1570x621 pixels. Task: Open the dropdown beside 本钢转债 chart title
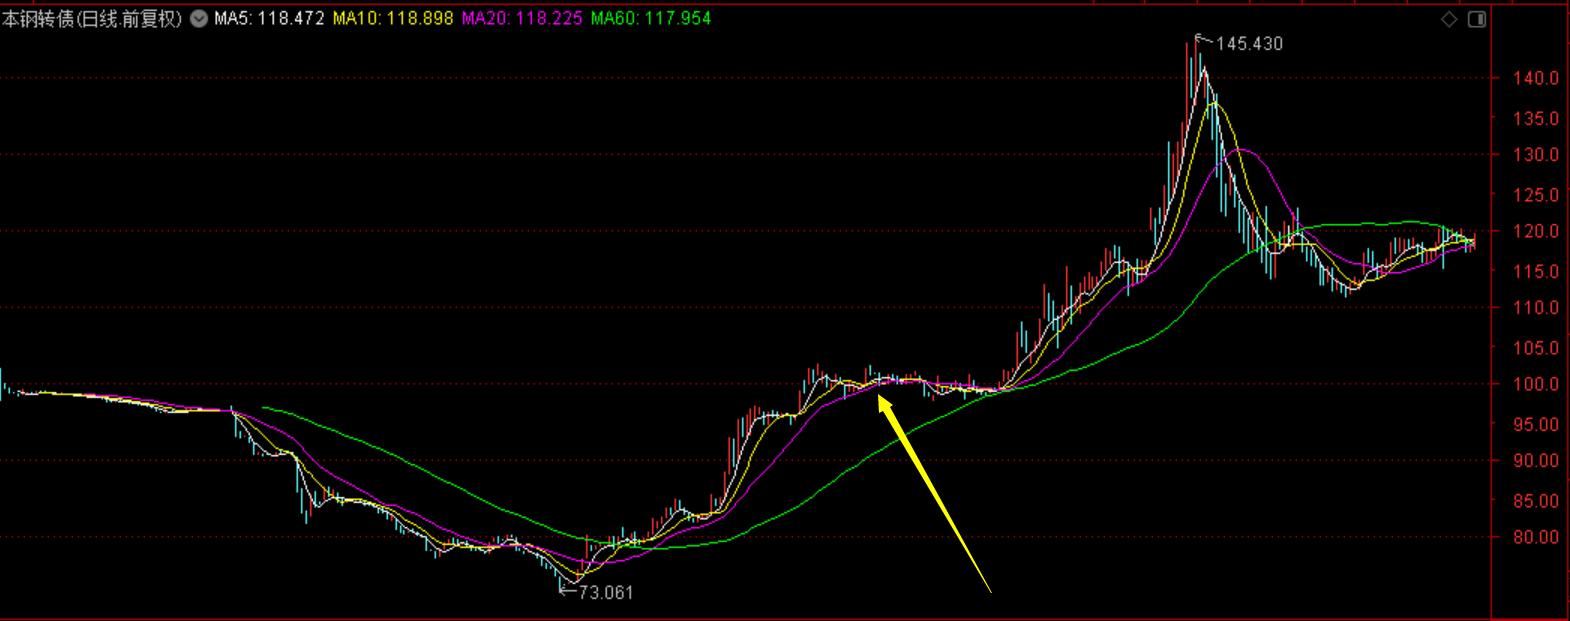coord(199,18)
